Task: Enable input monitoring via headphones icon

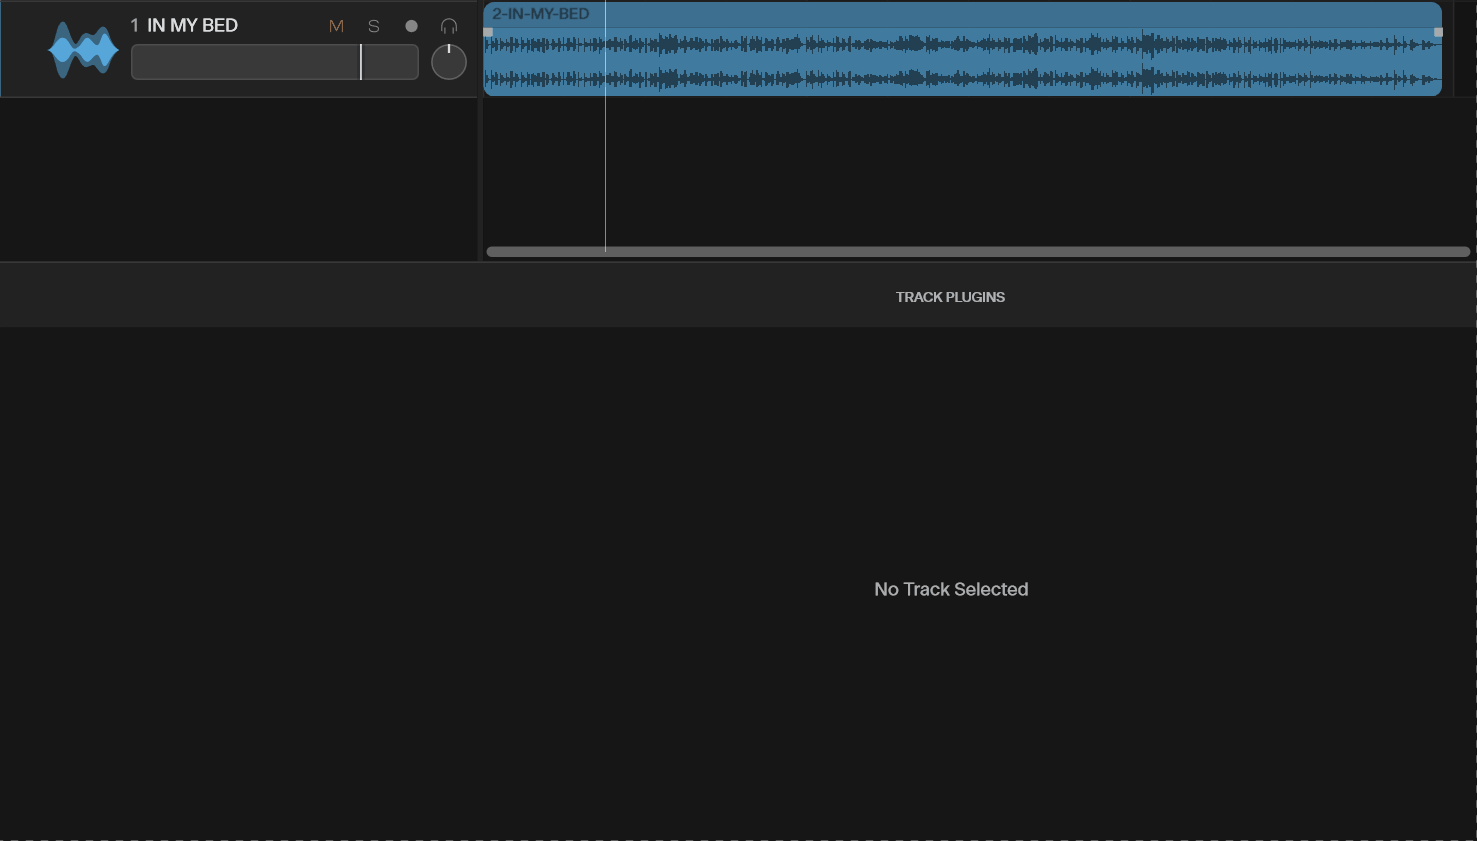Action: click(449, 27)
